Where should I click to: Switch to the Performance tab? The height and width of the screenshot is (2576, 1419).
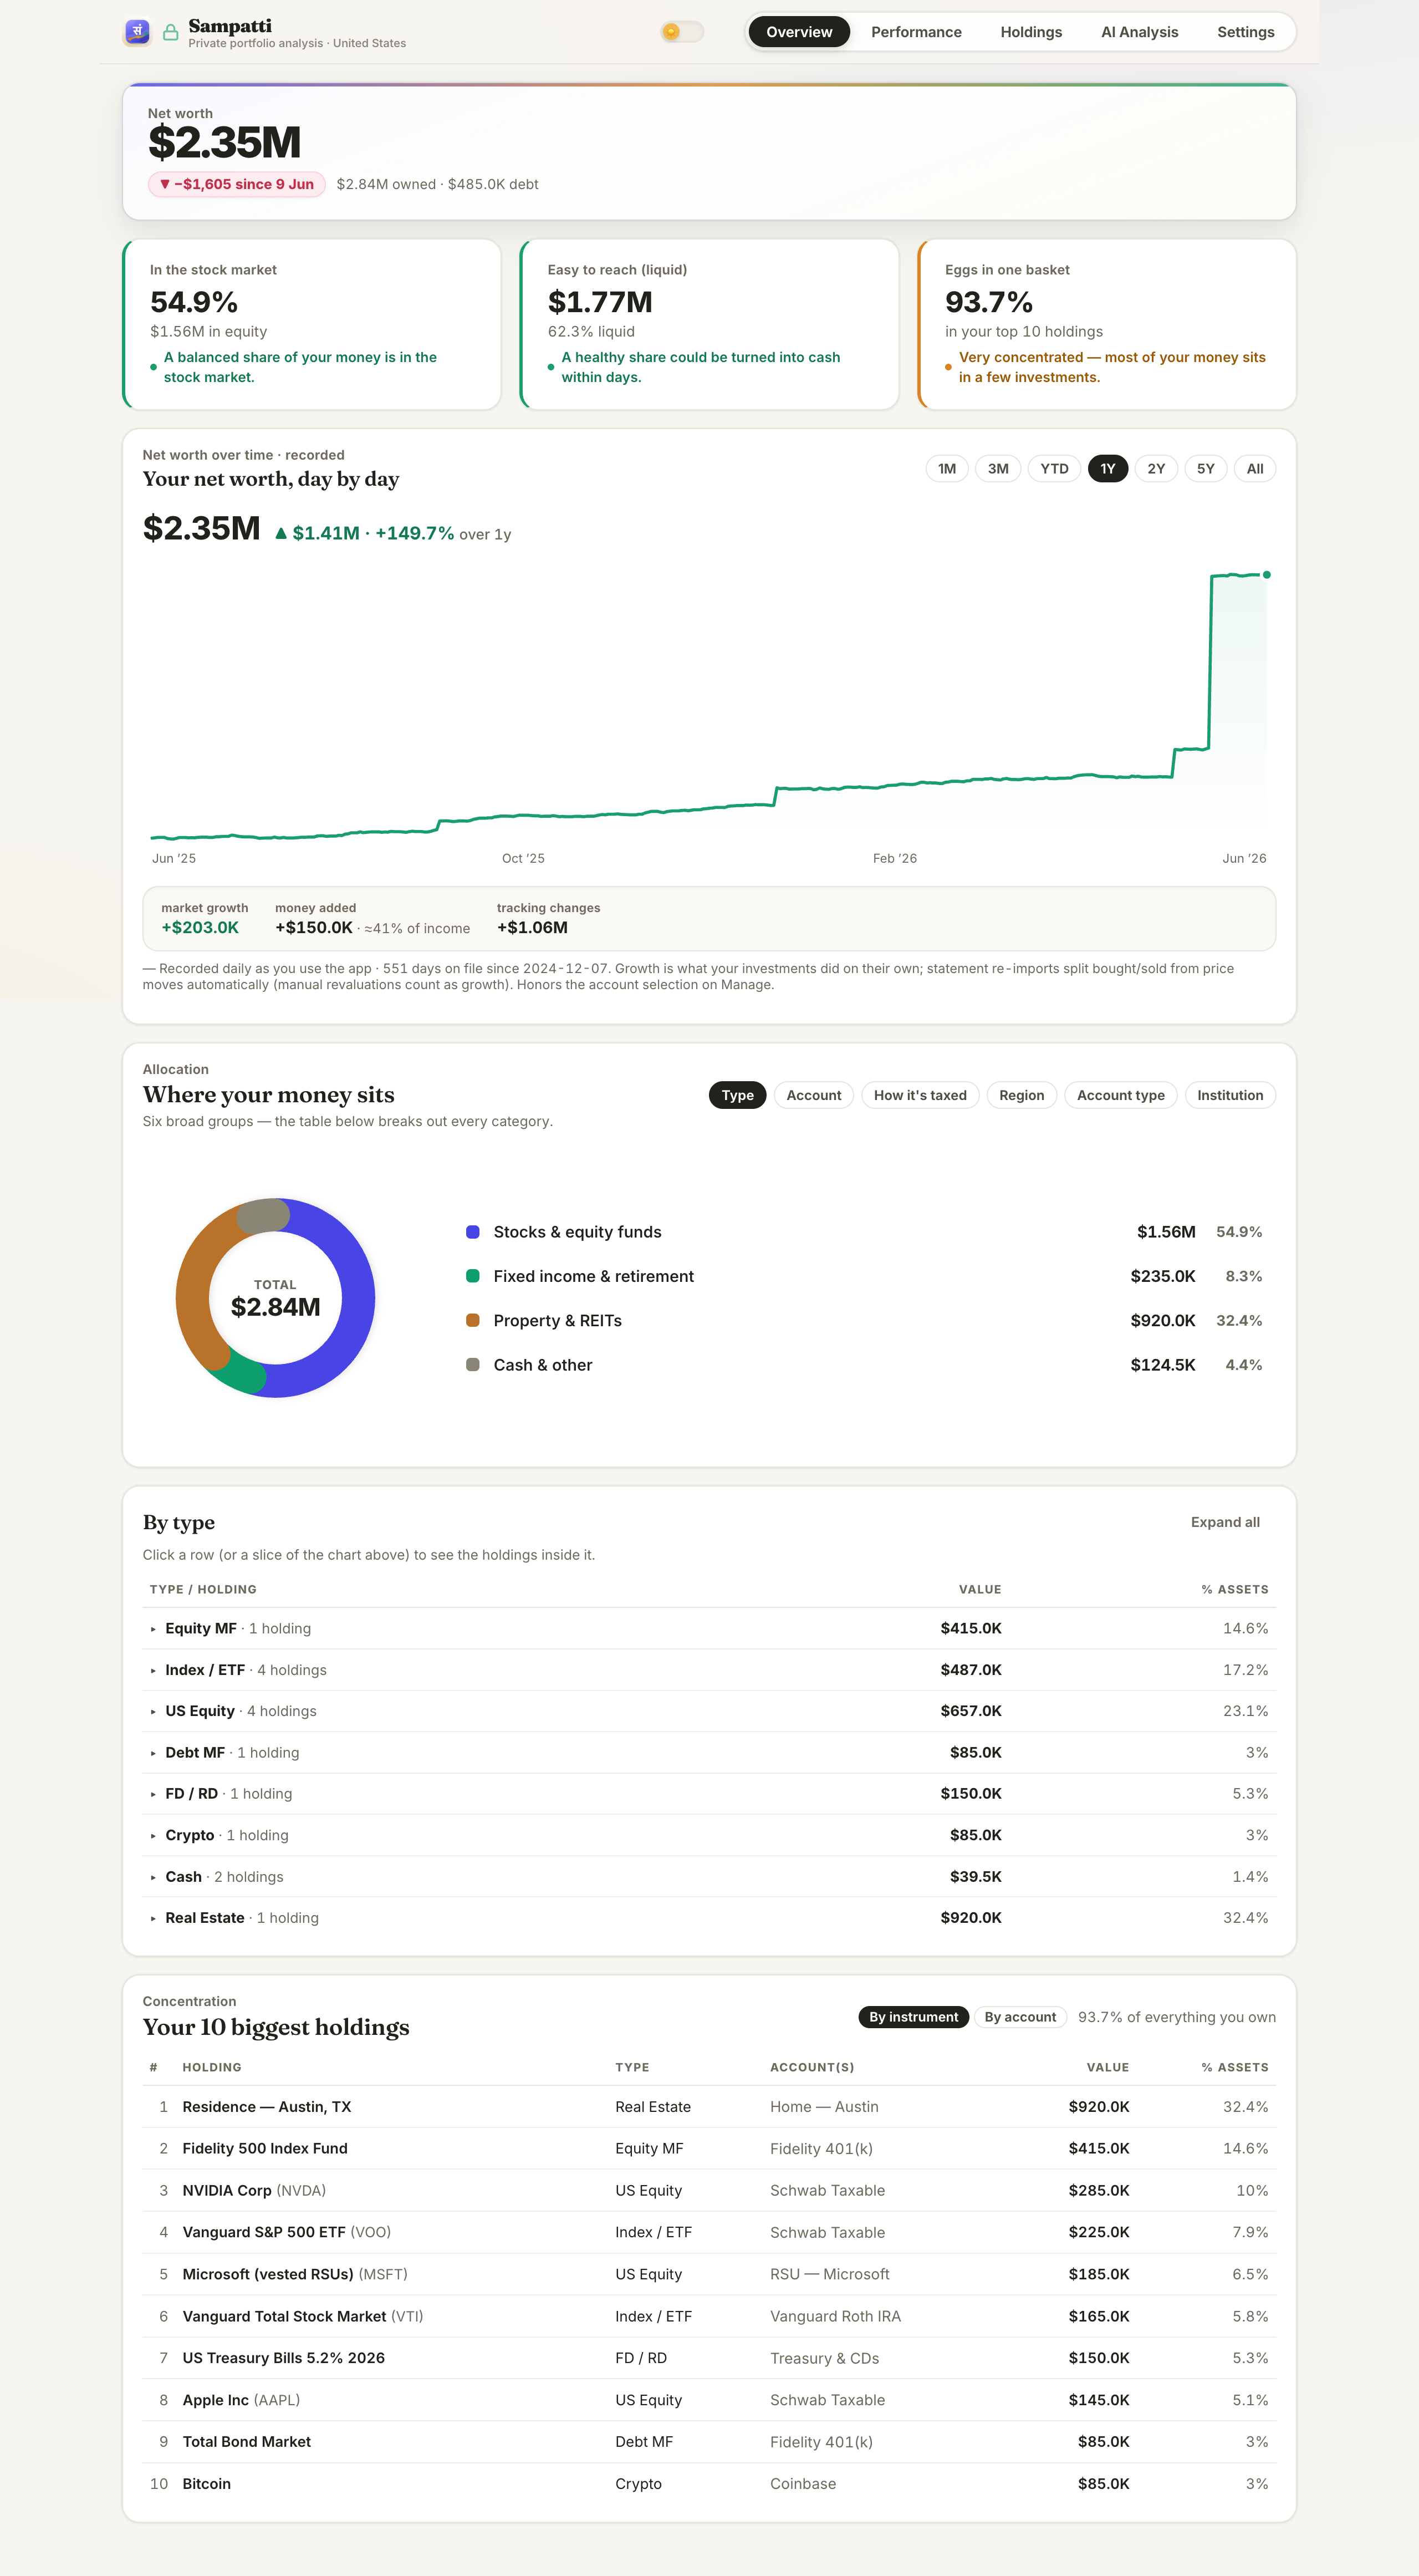pos(916,32)
